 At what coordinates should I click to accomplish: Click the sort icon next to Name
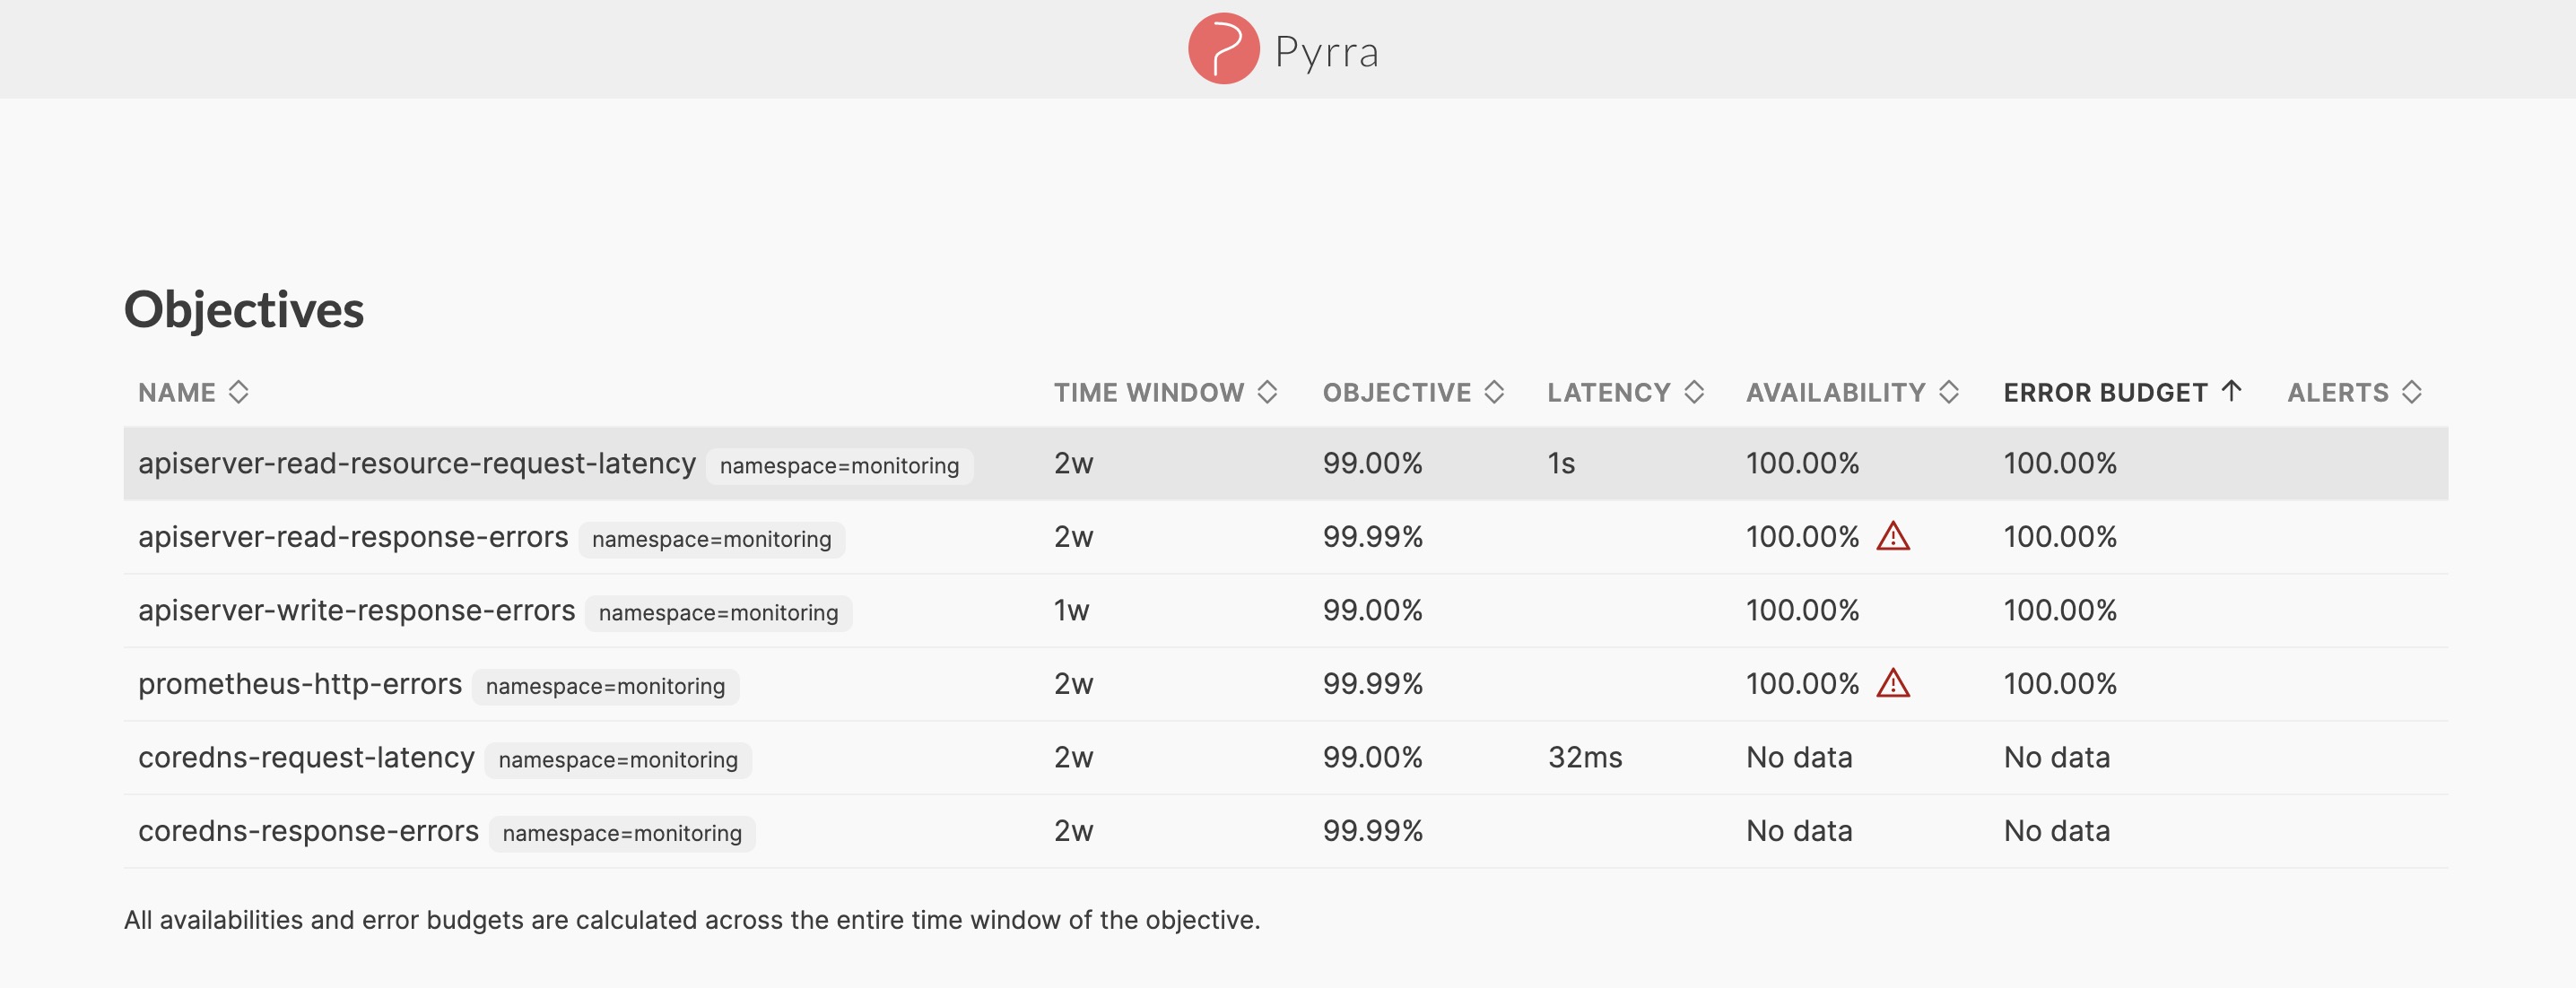click(238, 392)
